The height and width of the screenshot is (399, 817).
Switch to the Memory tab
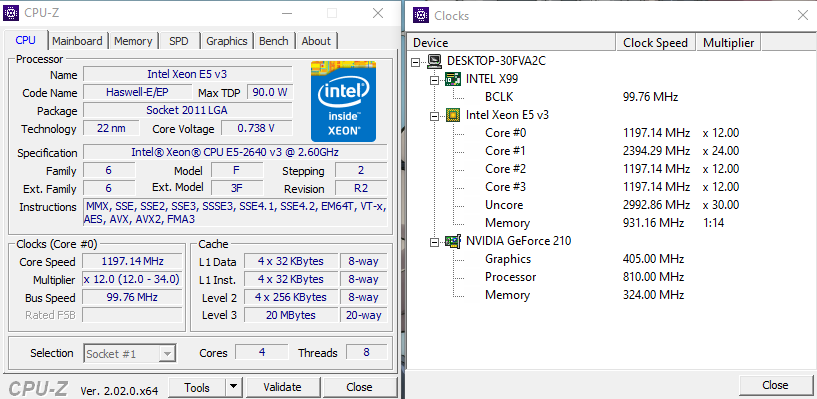[x=133, y=41]
